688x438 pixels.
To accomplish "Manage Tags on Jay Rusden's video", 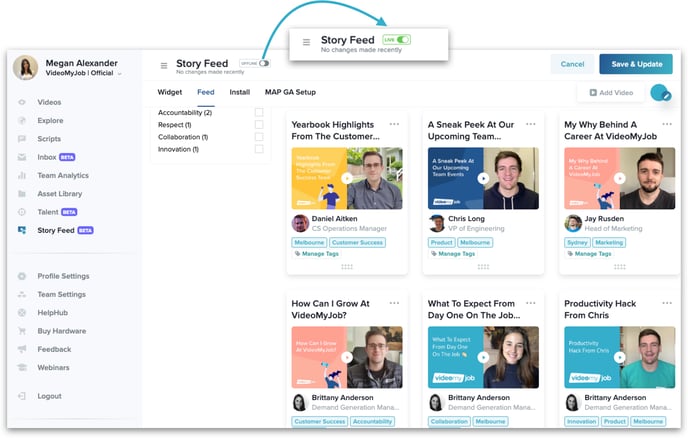I will click(x=590, y=254).
